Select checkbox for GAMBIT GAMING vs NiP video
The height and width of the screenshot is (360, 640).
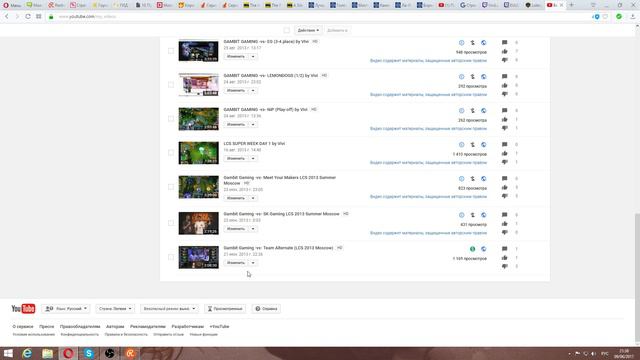click(x=171, y=119)
